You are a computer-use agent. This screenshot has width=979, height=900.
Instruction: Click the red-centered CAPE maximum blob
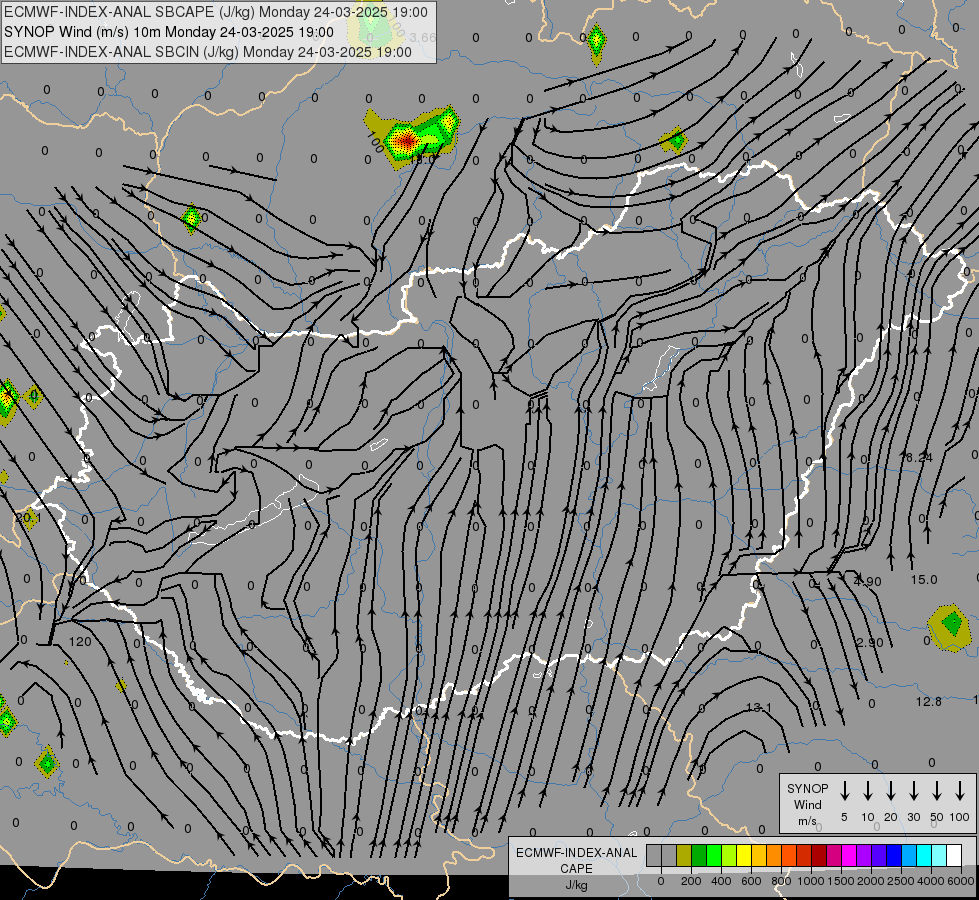click(x=406, y=139)
